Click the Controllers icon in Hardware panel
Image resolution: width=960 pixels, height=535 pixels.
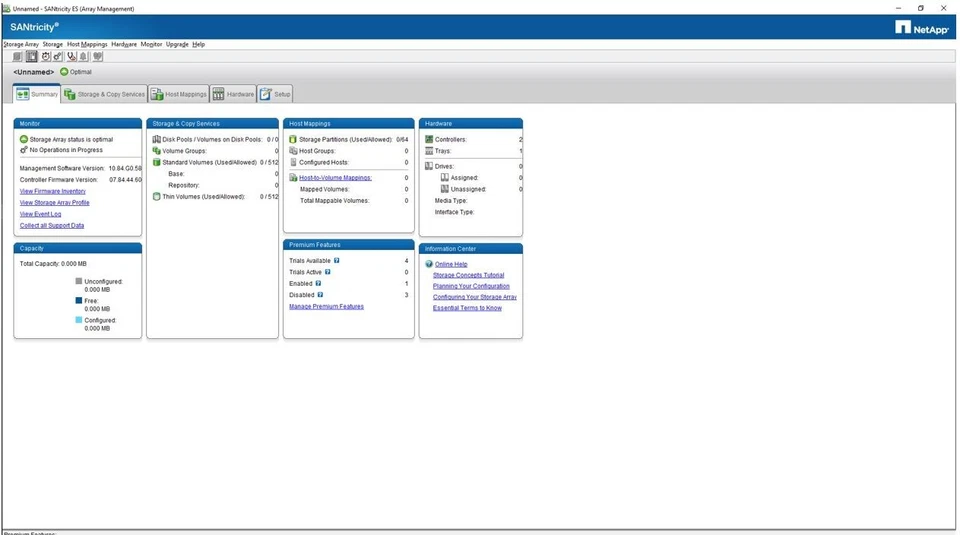429,139
